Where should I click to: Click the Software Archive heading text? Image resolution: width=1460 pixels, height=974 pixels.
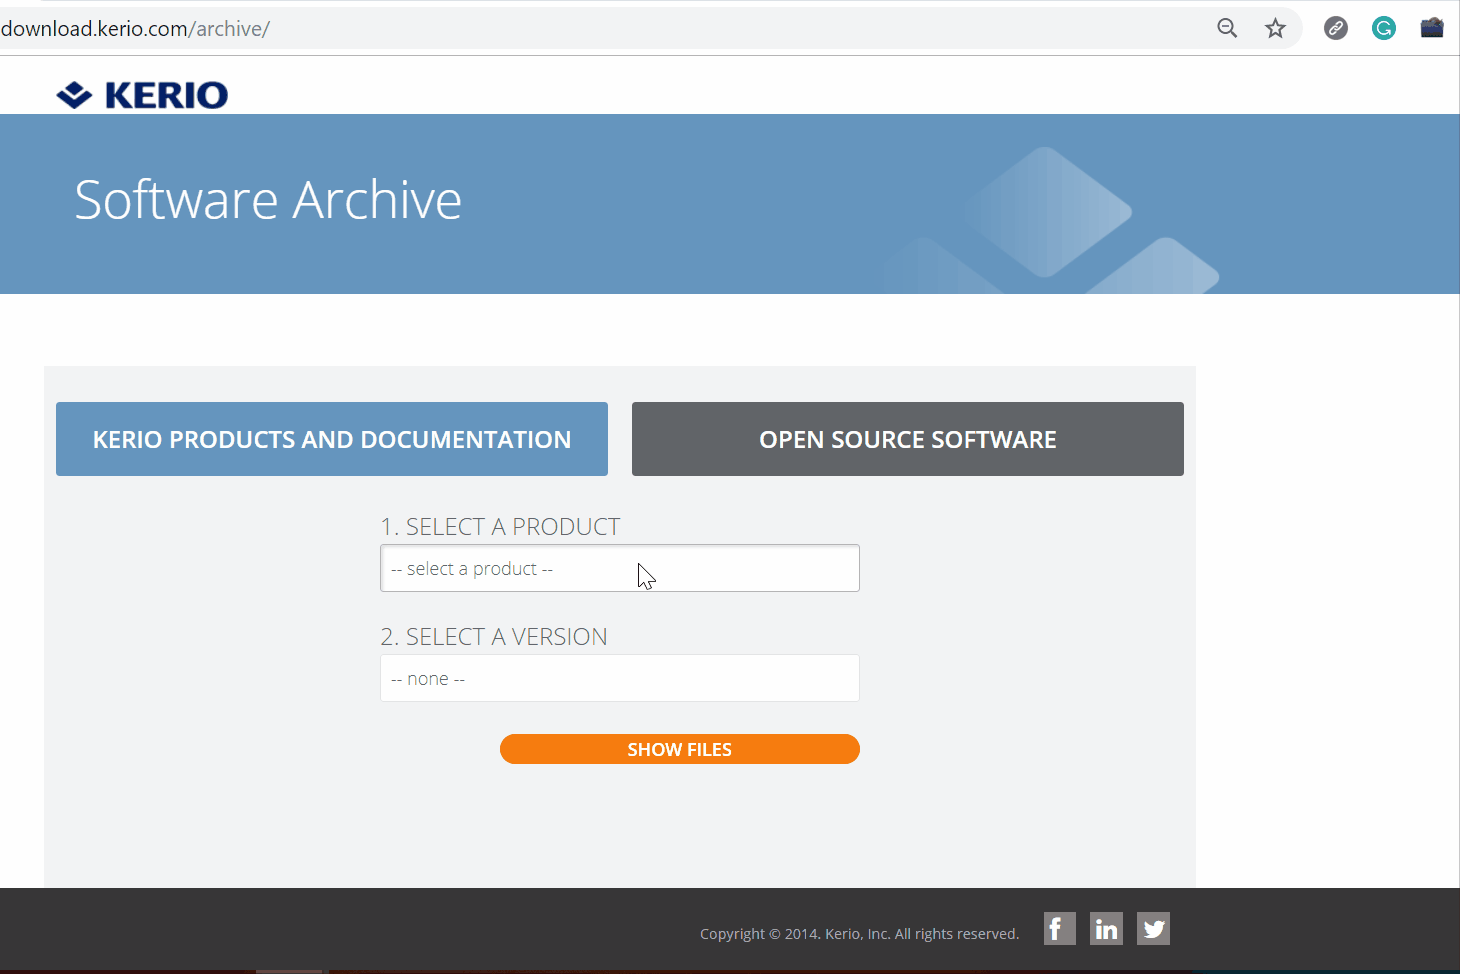[x=268, y=200]
